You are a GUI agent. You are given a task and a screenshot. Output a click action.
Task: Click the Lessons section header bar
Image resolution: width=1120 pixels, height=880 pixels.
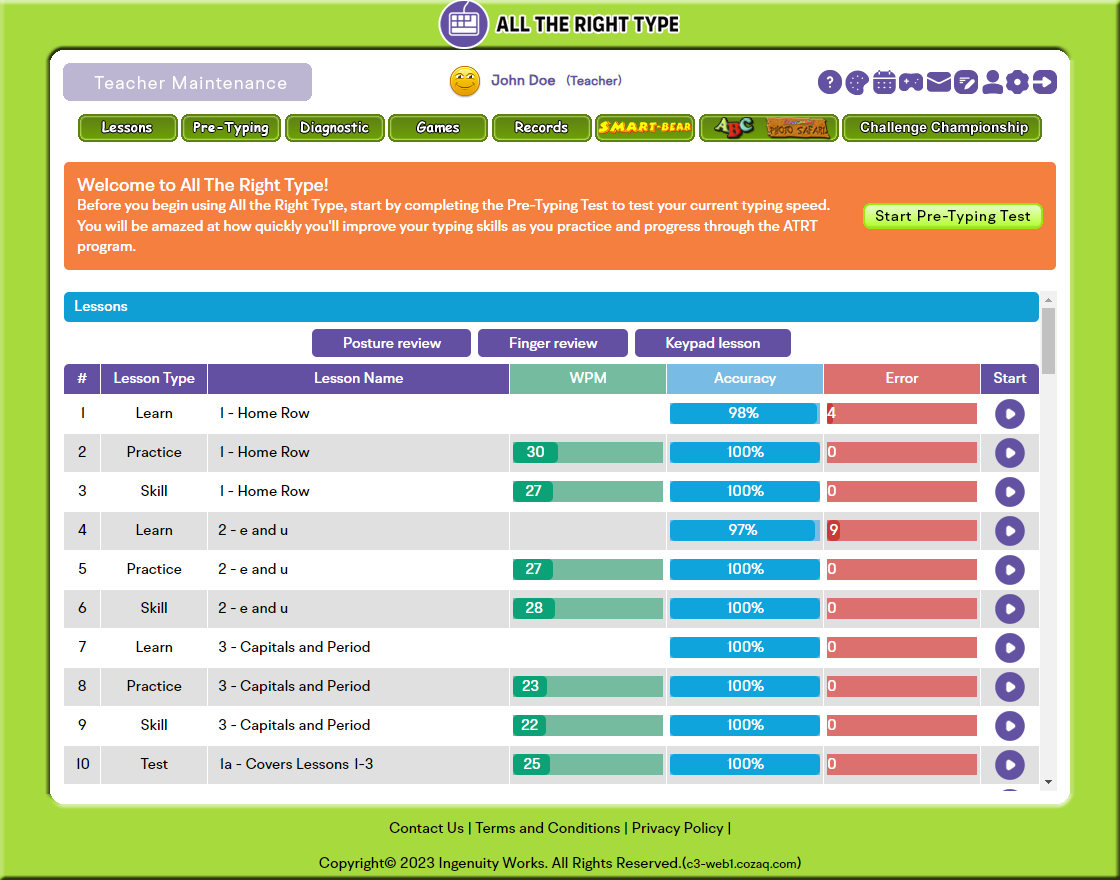coord(551,307)
